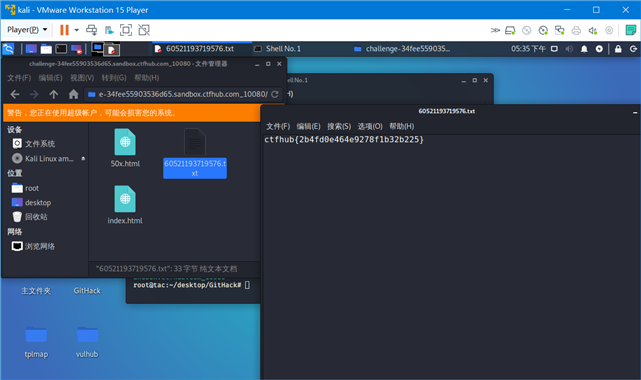Click the volume speaker tray icon

pos(569,49)
